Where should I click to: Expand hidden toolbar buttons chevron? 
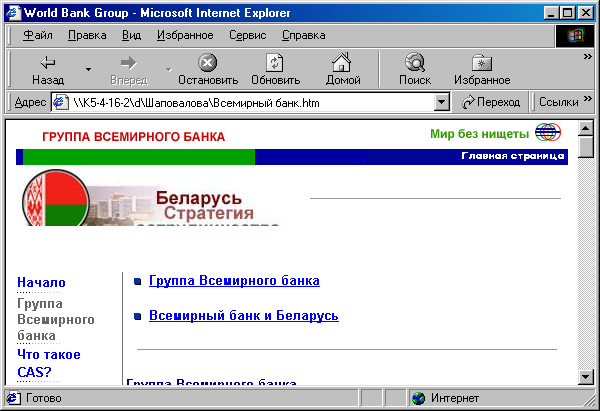587,57
